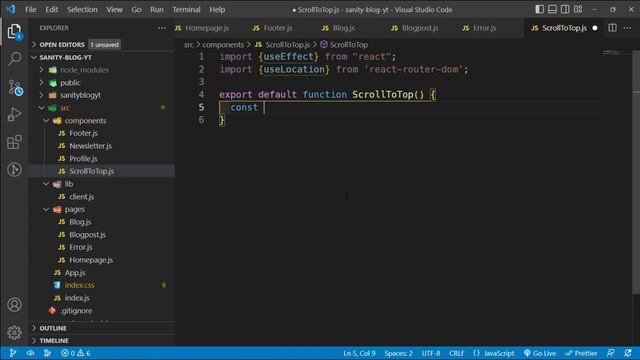640x360 pixels.
Task: Split the editor to the right
Action: coord(612,28)
